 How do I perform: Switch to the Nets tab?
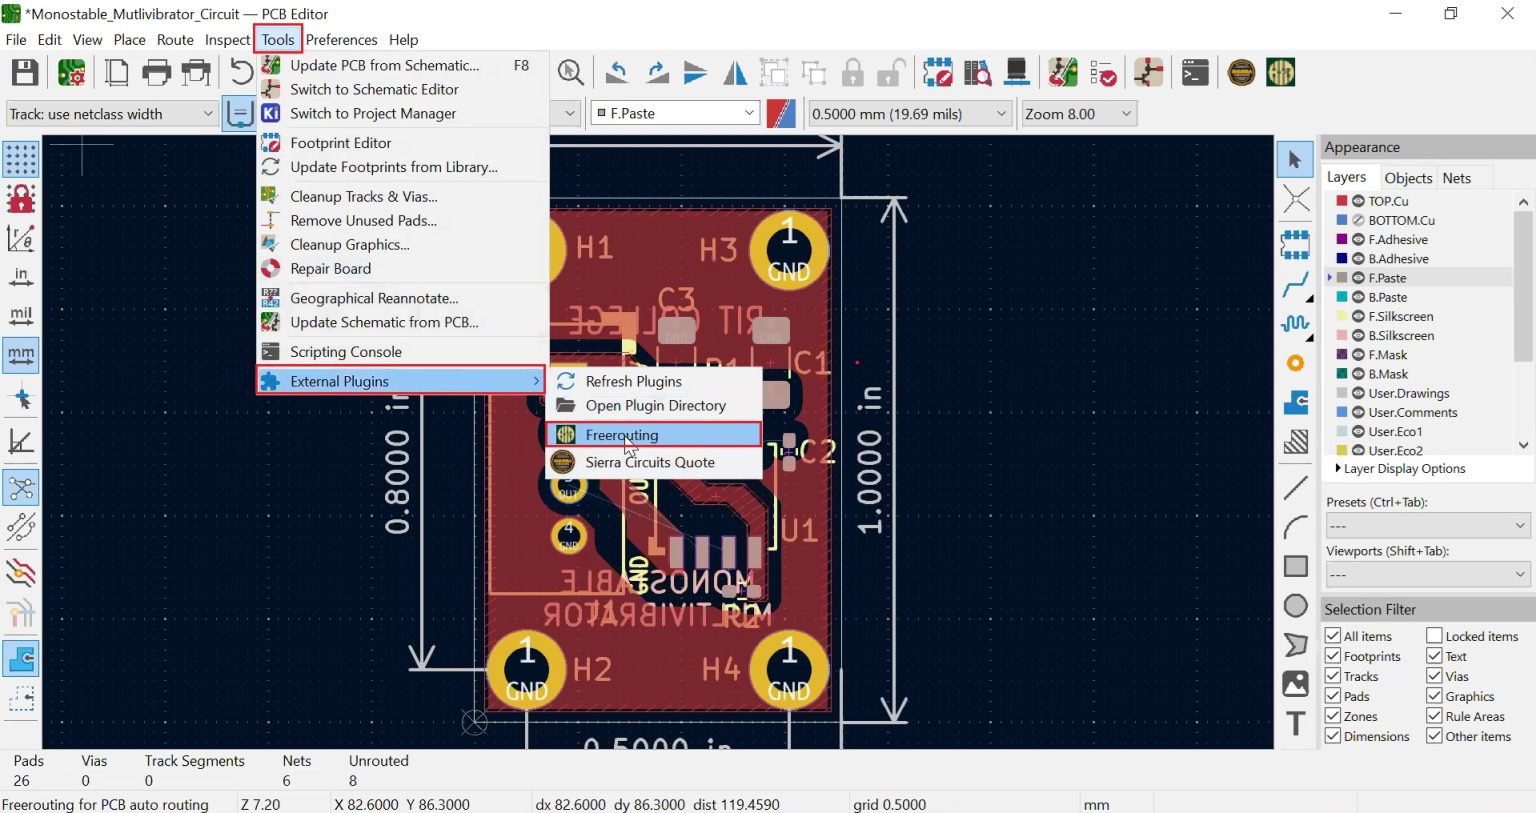click(x=1455, y=177)
